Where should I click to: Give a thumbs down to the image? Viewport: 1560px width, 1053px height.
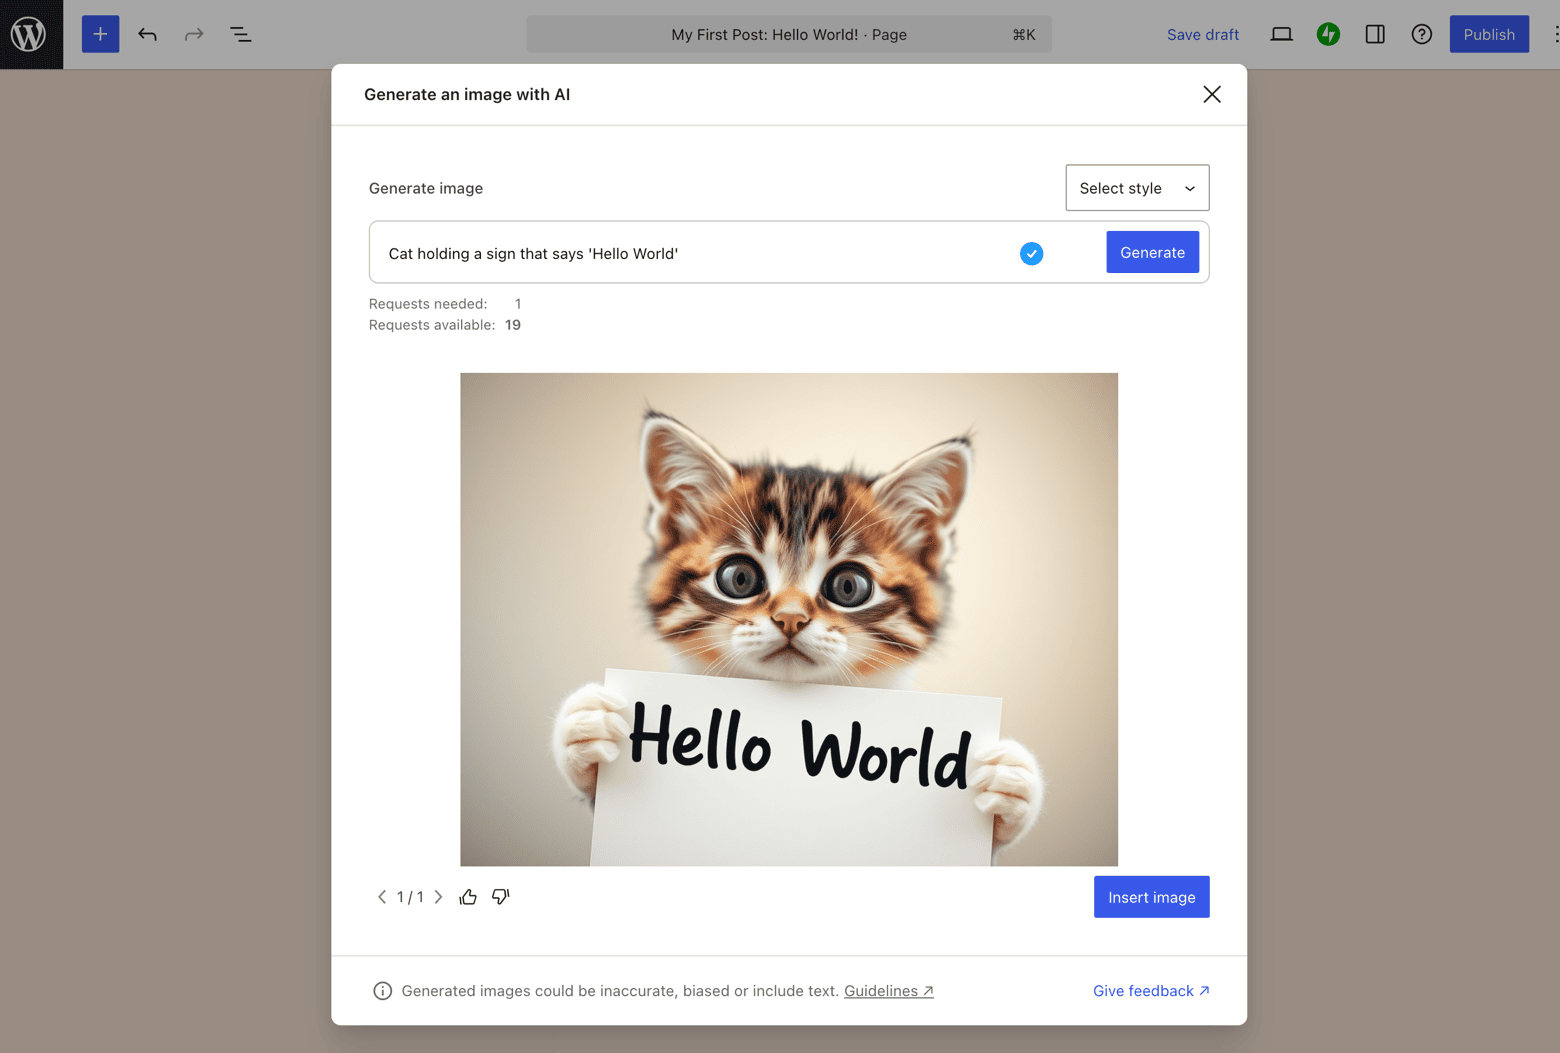(x=501, y=897)
